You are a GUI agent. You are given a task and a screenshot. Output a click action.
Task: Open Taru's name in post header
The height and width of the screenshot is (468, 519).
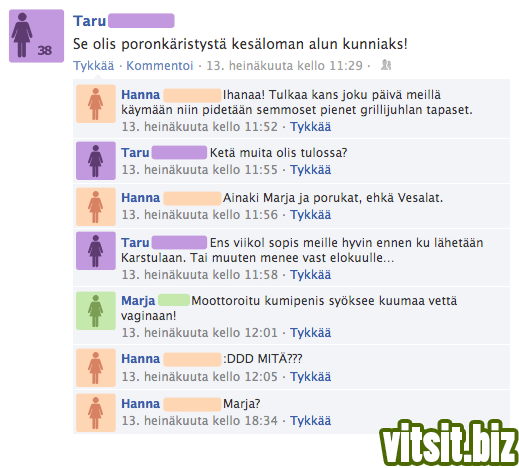click(90, 21)
